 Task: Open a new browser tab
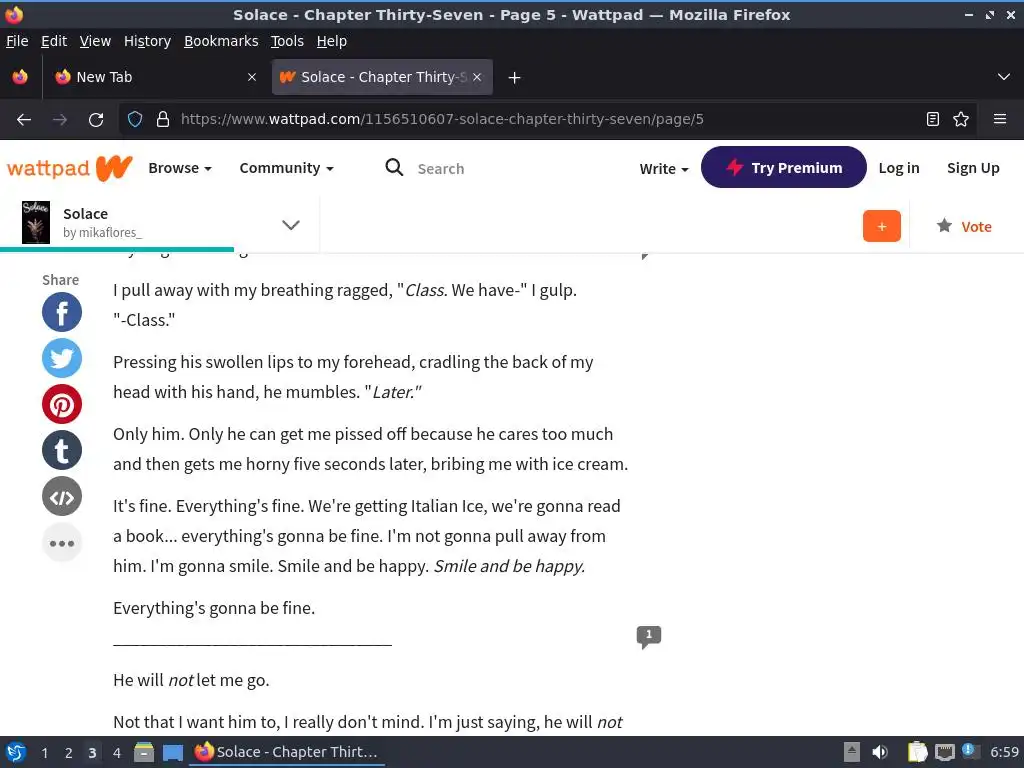tap(515, 78)
